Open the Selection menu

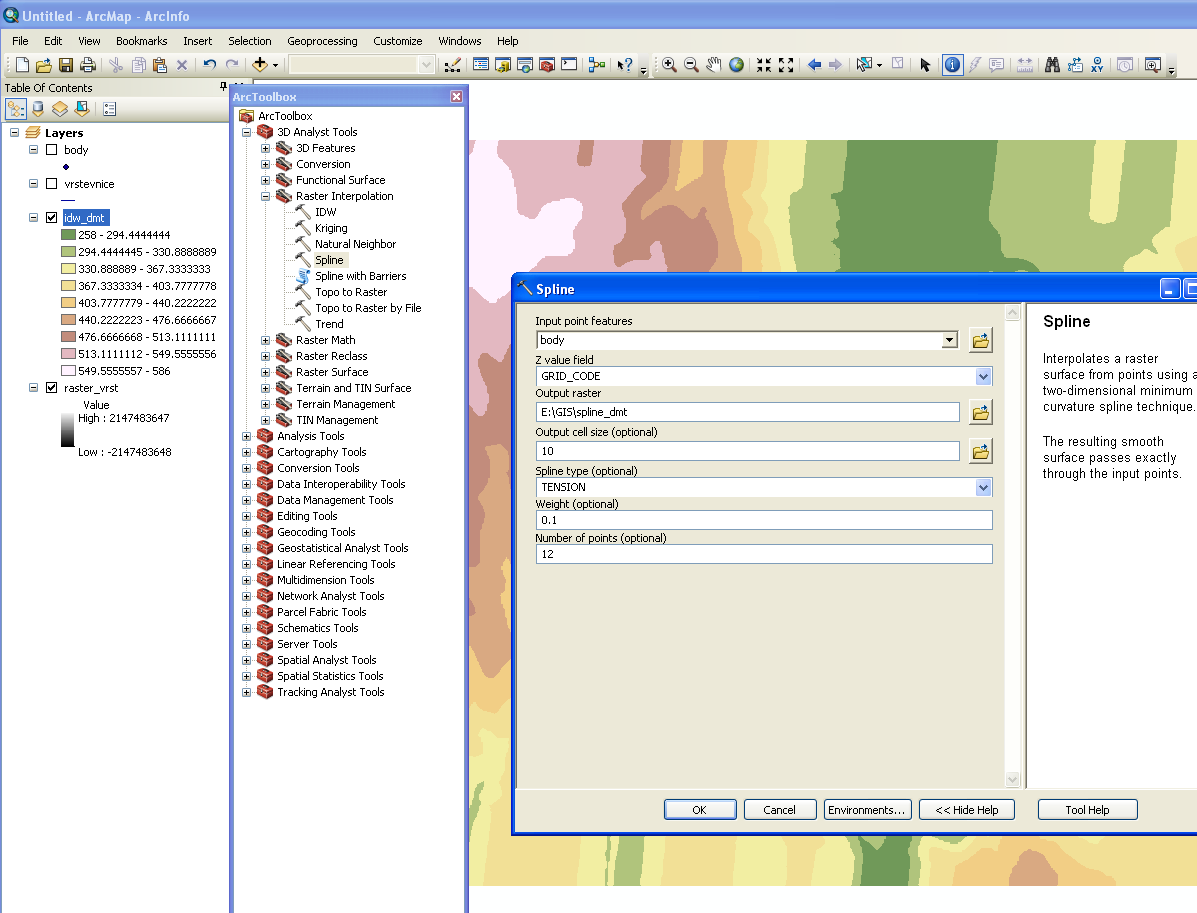coord(250,41)
